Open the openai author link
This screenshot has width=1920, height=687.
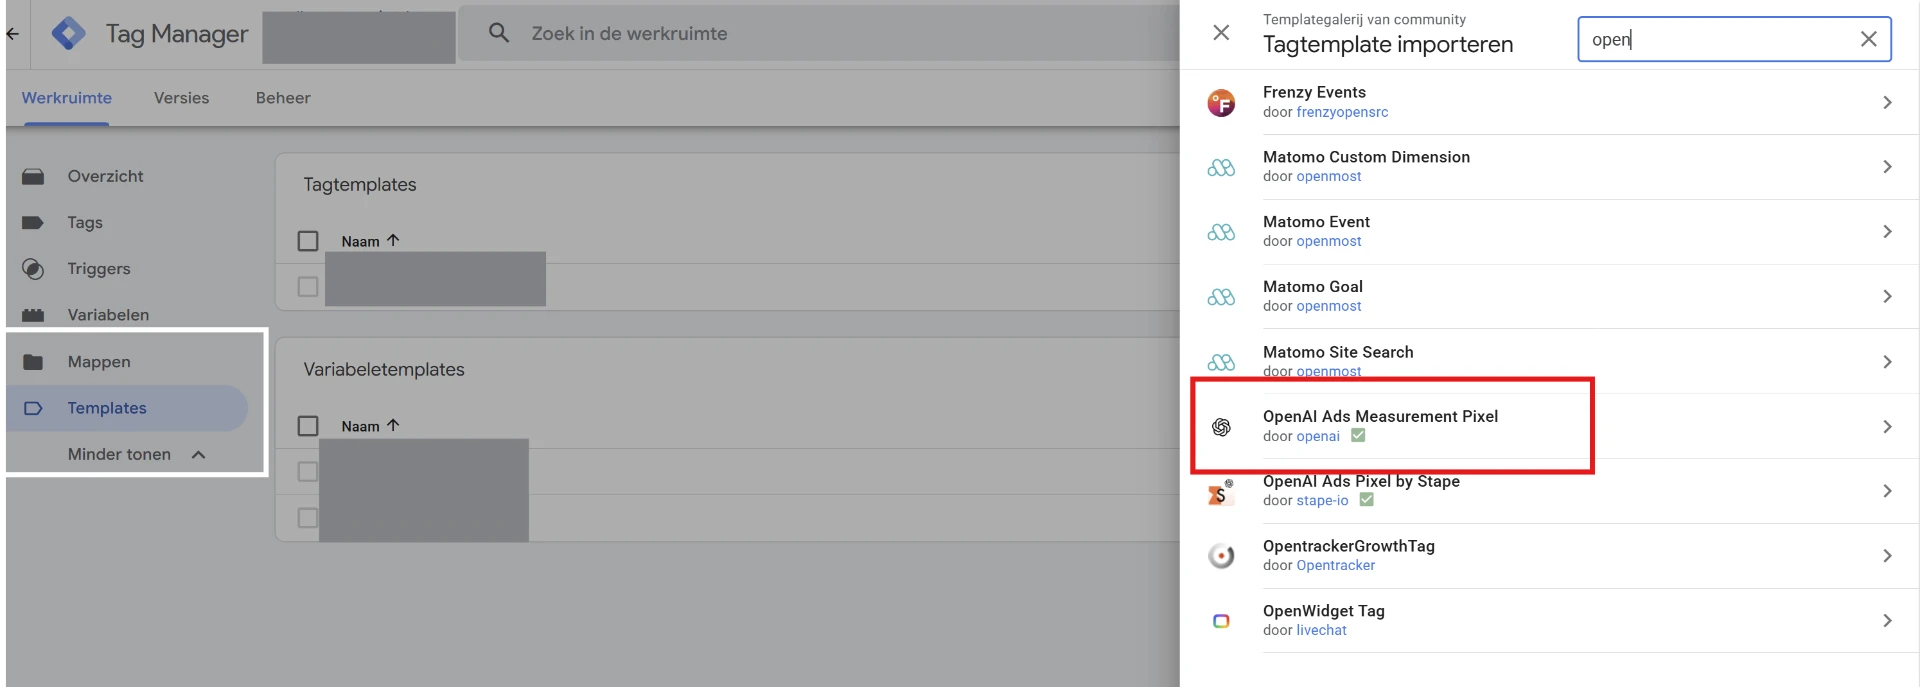tap(1318, 436)
